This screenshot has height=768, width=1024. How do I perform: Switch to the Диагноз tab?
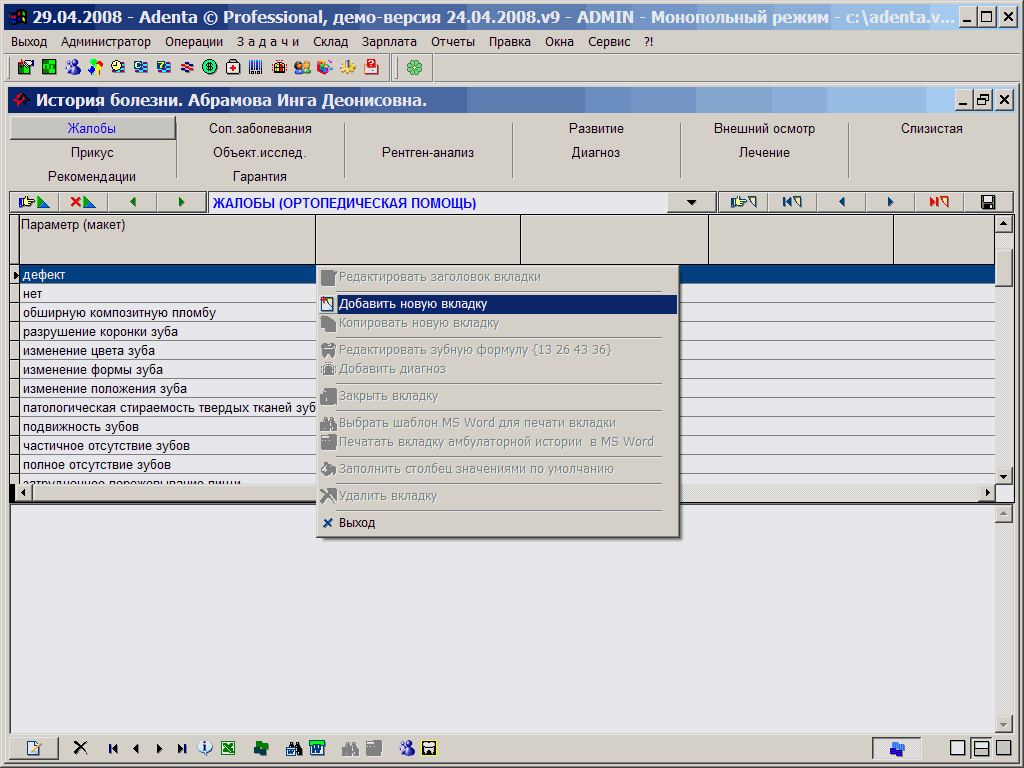coord(596,153)
